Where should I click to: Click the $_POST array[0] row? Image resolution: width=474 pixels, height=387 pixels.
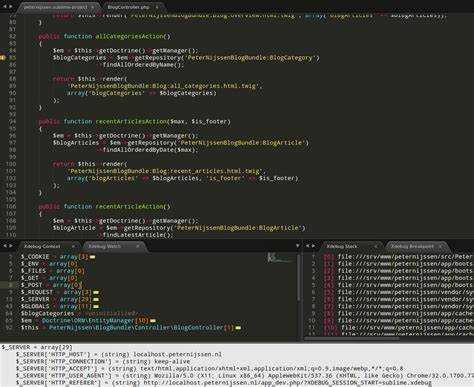point(51,285)
